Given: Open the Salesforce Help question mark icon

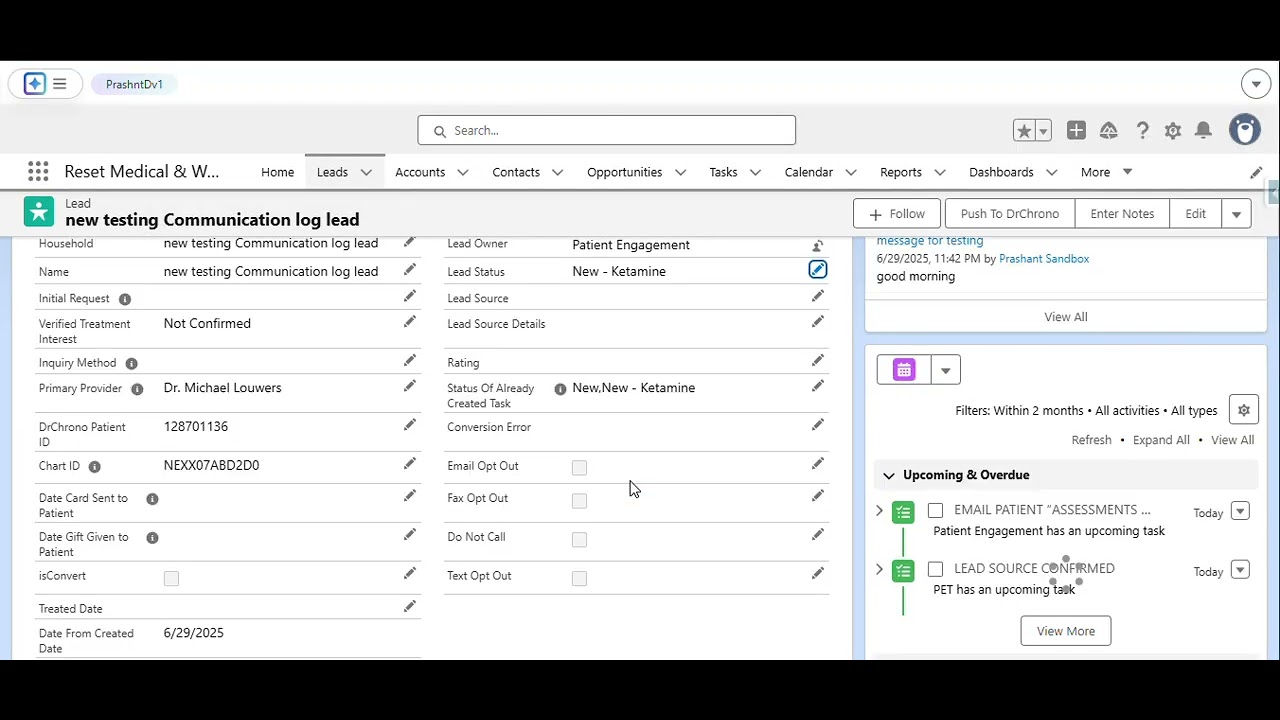Looking at the screenshot, I should coord(1142,131).
